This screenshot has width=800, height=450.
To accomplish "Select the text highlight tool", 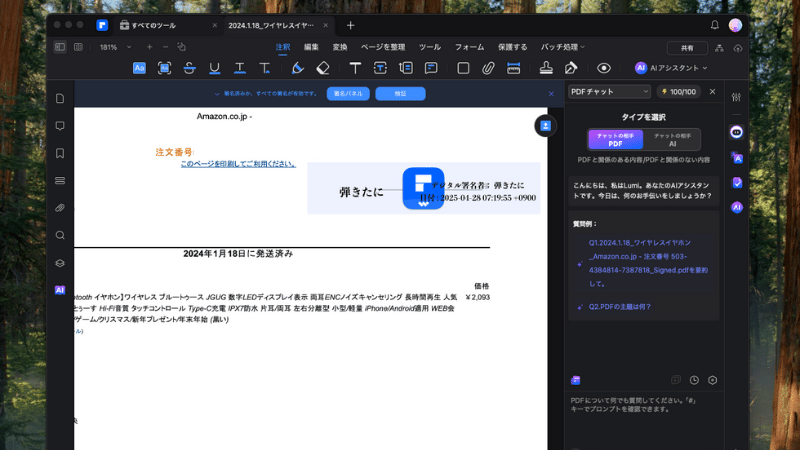I will pos(139,68).
